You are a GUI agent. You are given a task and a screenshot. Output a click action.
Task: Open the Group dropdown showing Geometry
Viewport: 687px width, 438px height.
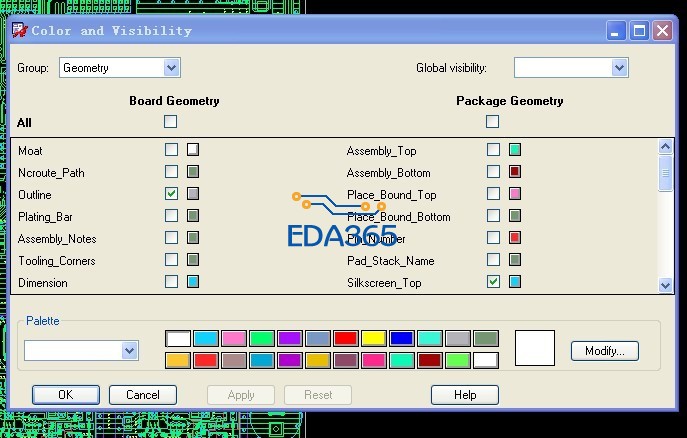tap(120, 67)
